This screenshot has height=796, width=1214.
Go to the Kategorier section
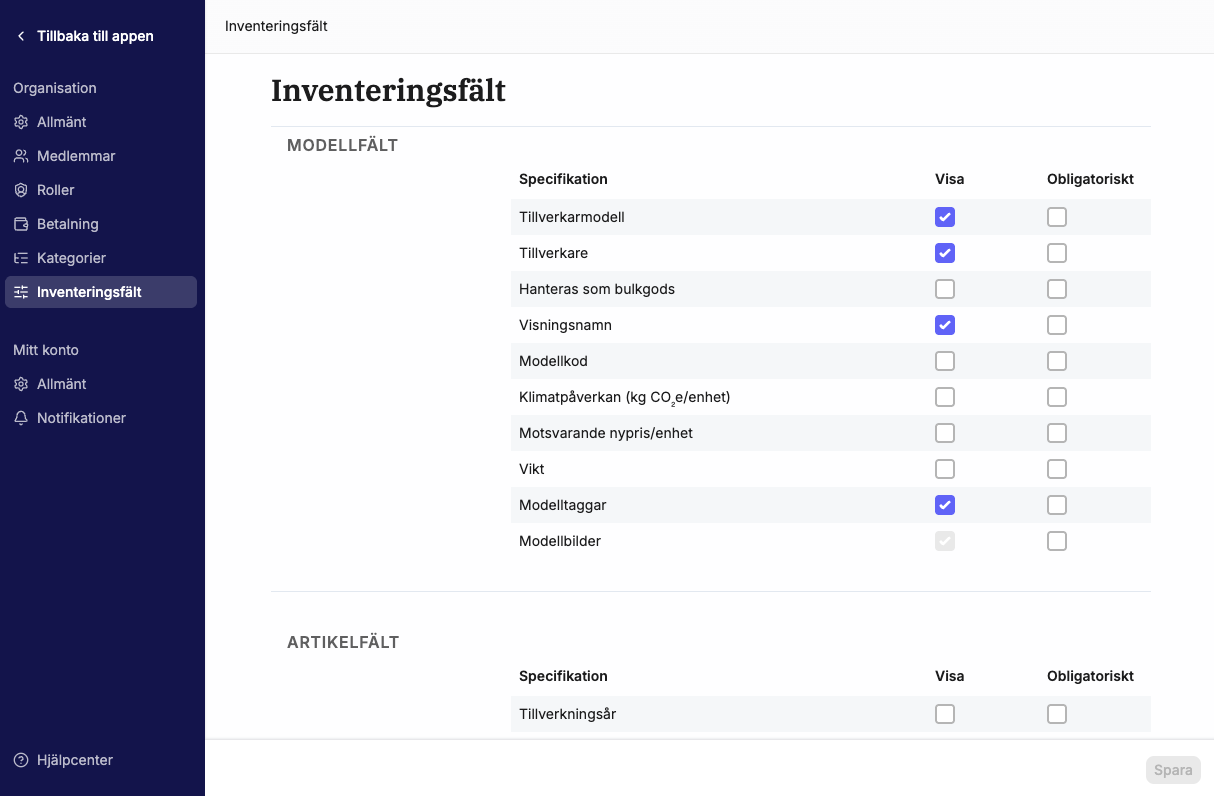(x=71, y=258)
